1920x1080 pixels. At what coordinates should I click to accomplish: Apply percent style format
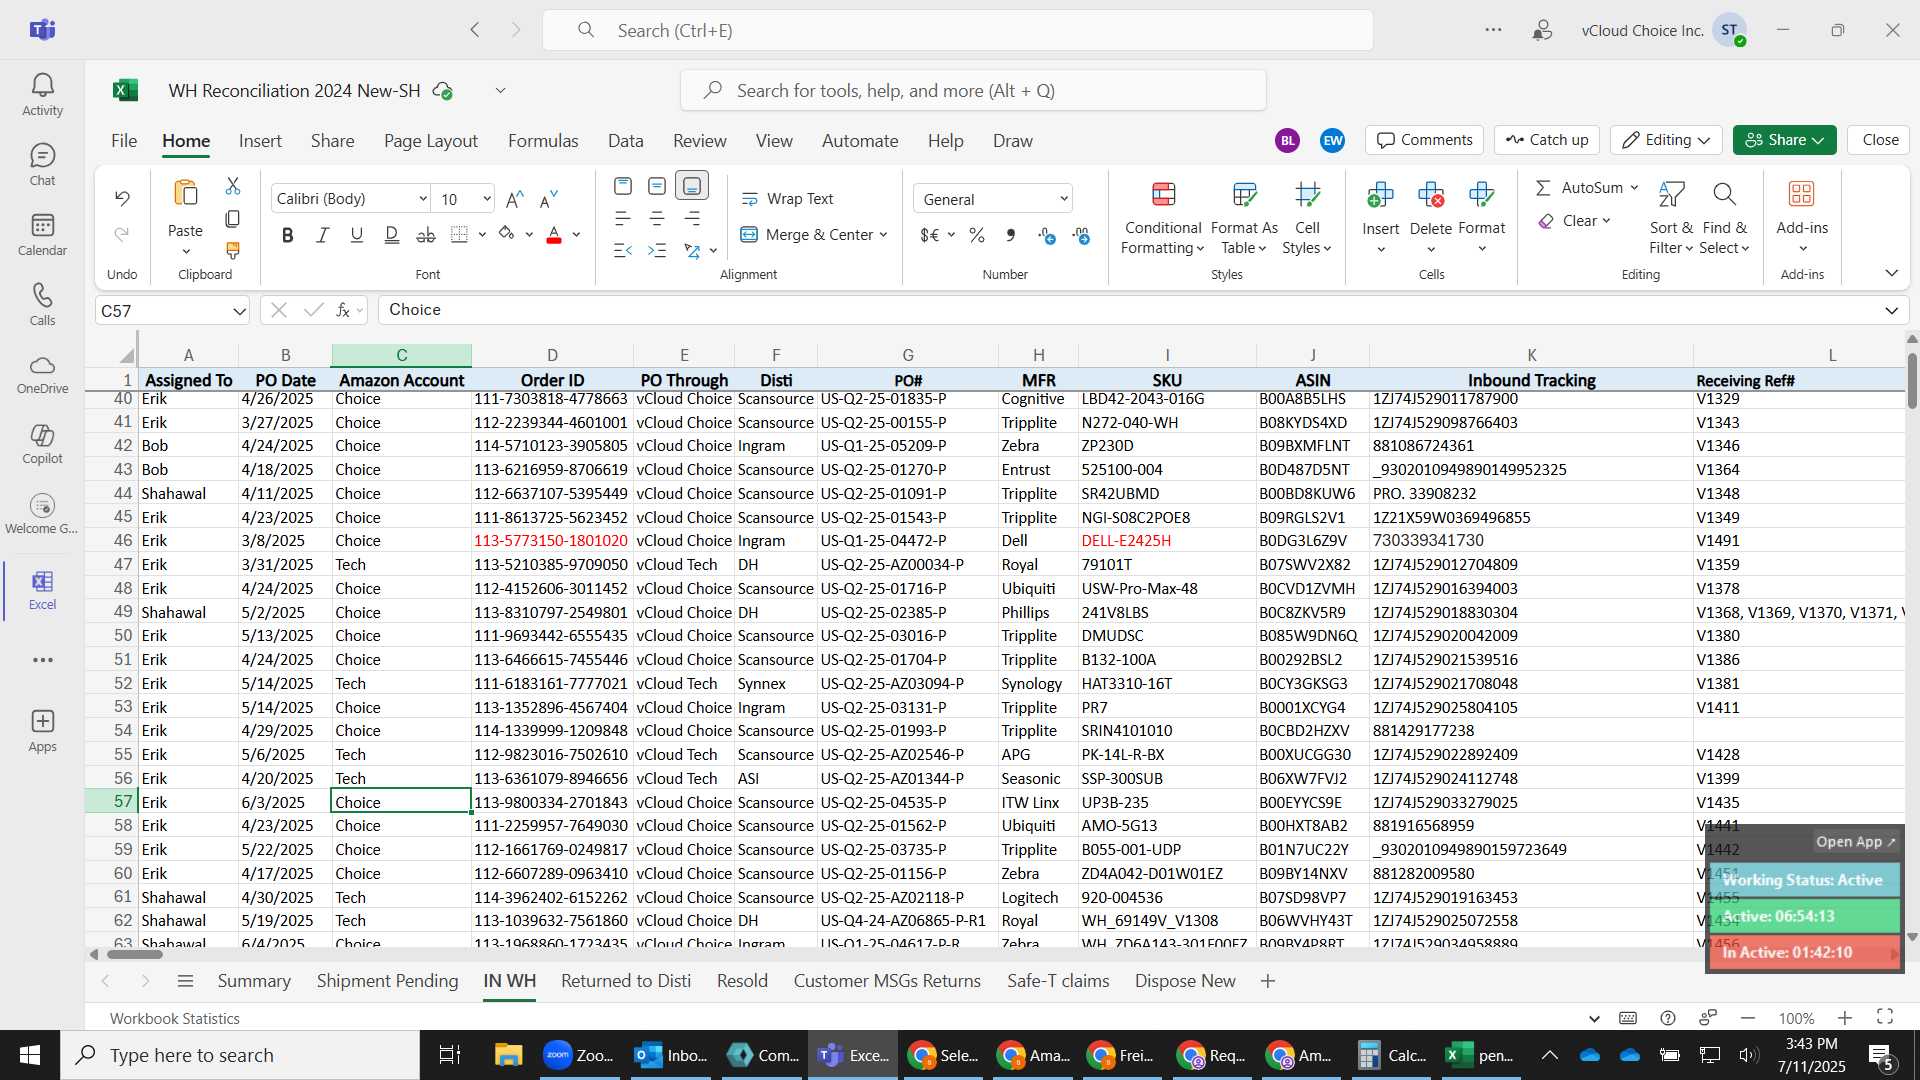[977, 235]
